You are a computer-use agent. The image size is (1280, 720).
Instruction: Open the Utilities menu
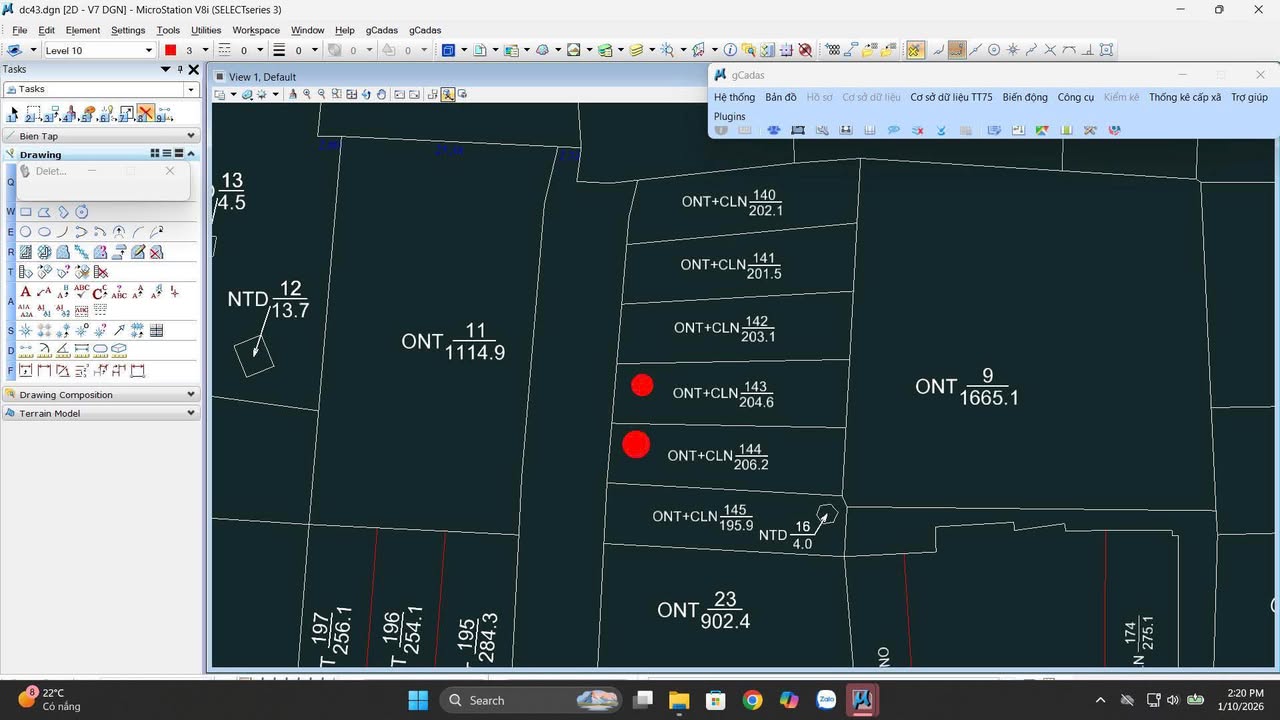pos(205,30)
